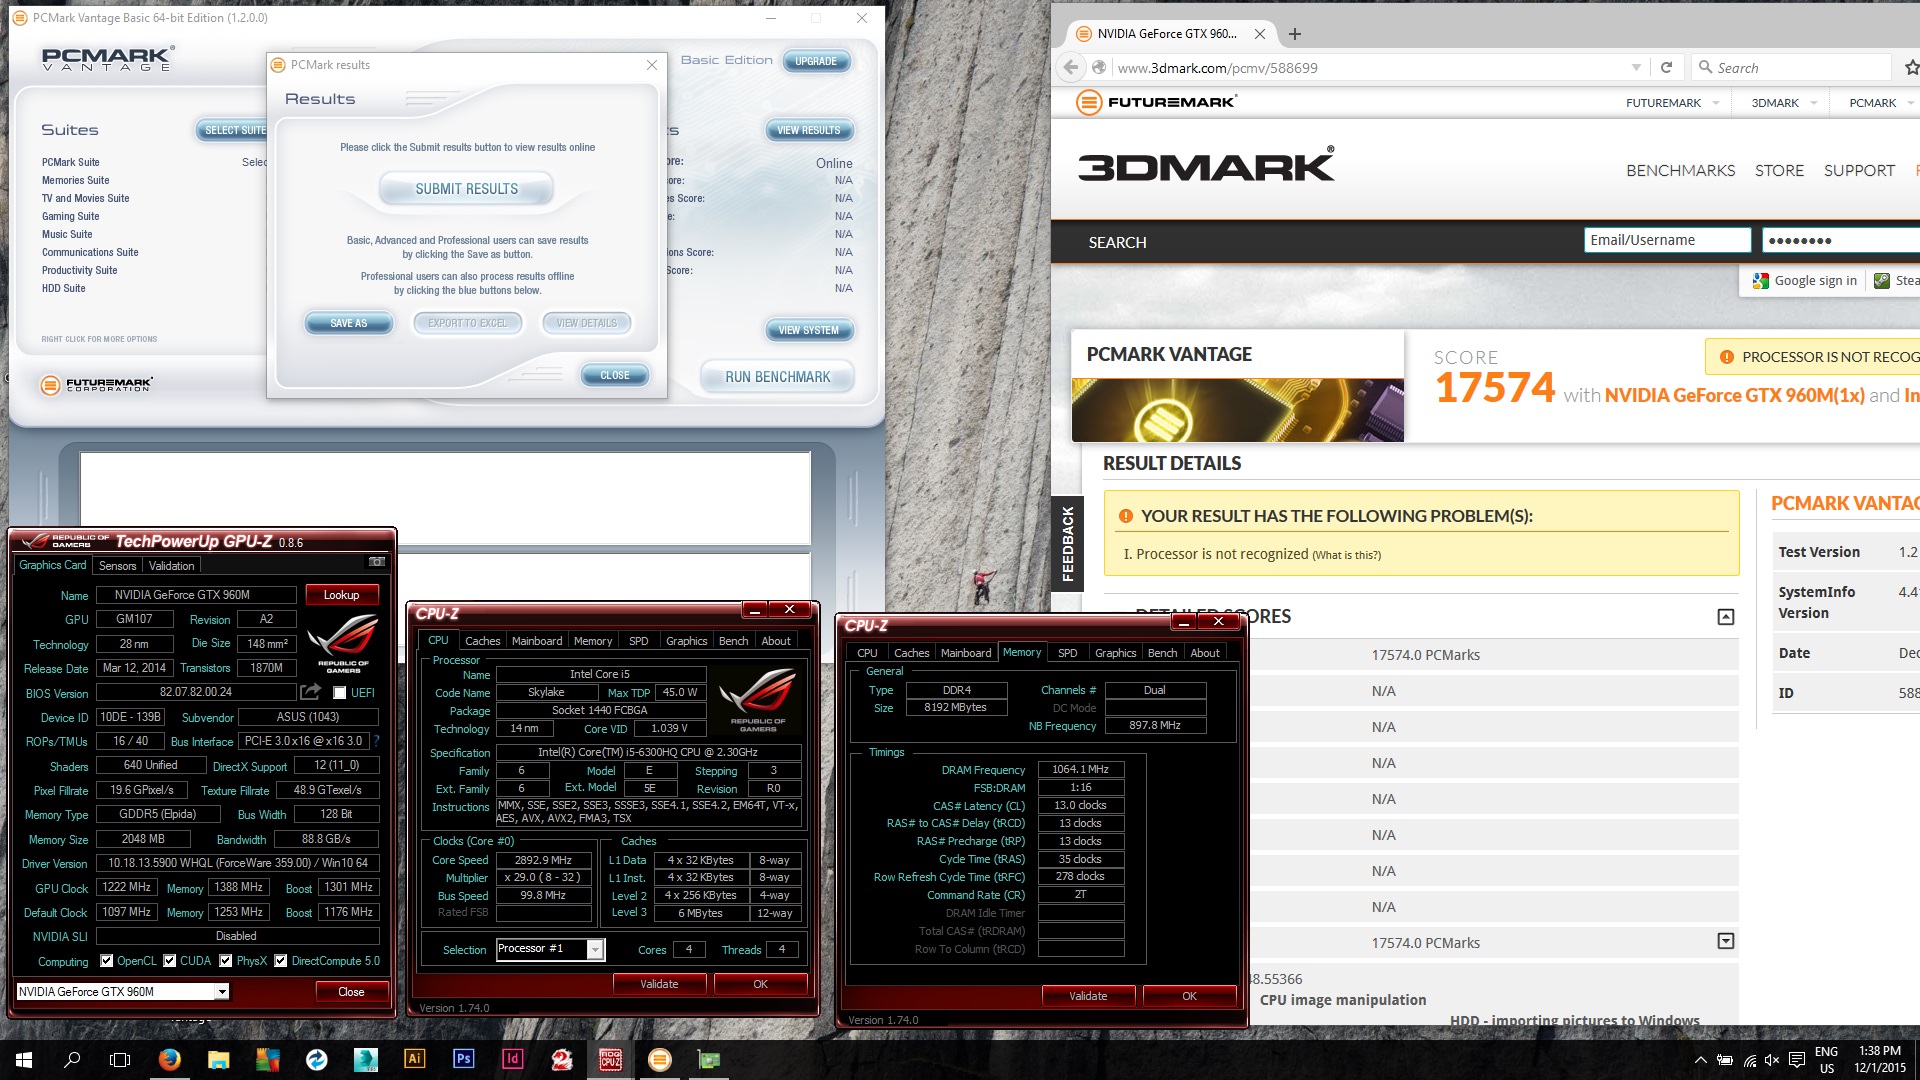Switch to ROG CPU-Z taskbar icon
This screenshot has height=1080, width=1920.
[x=610, y=1059]
